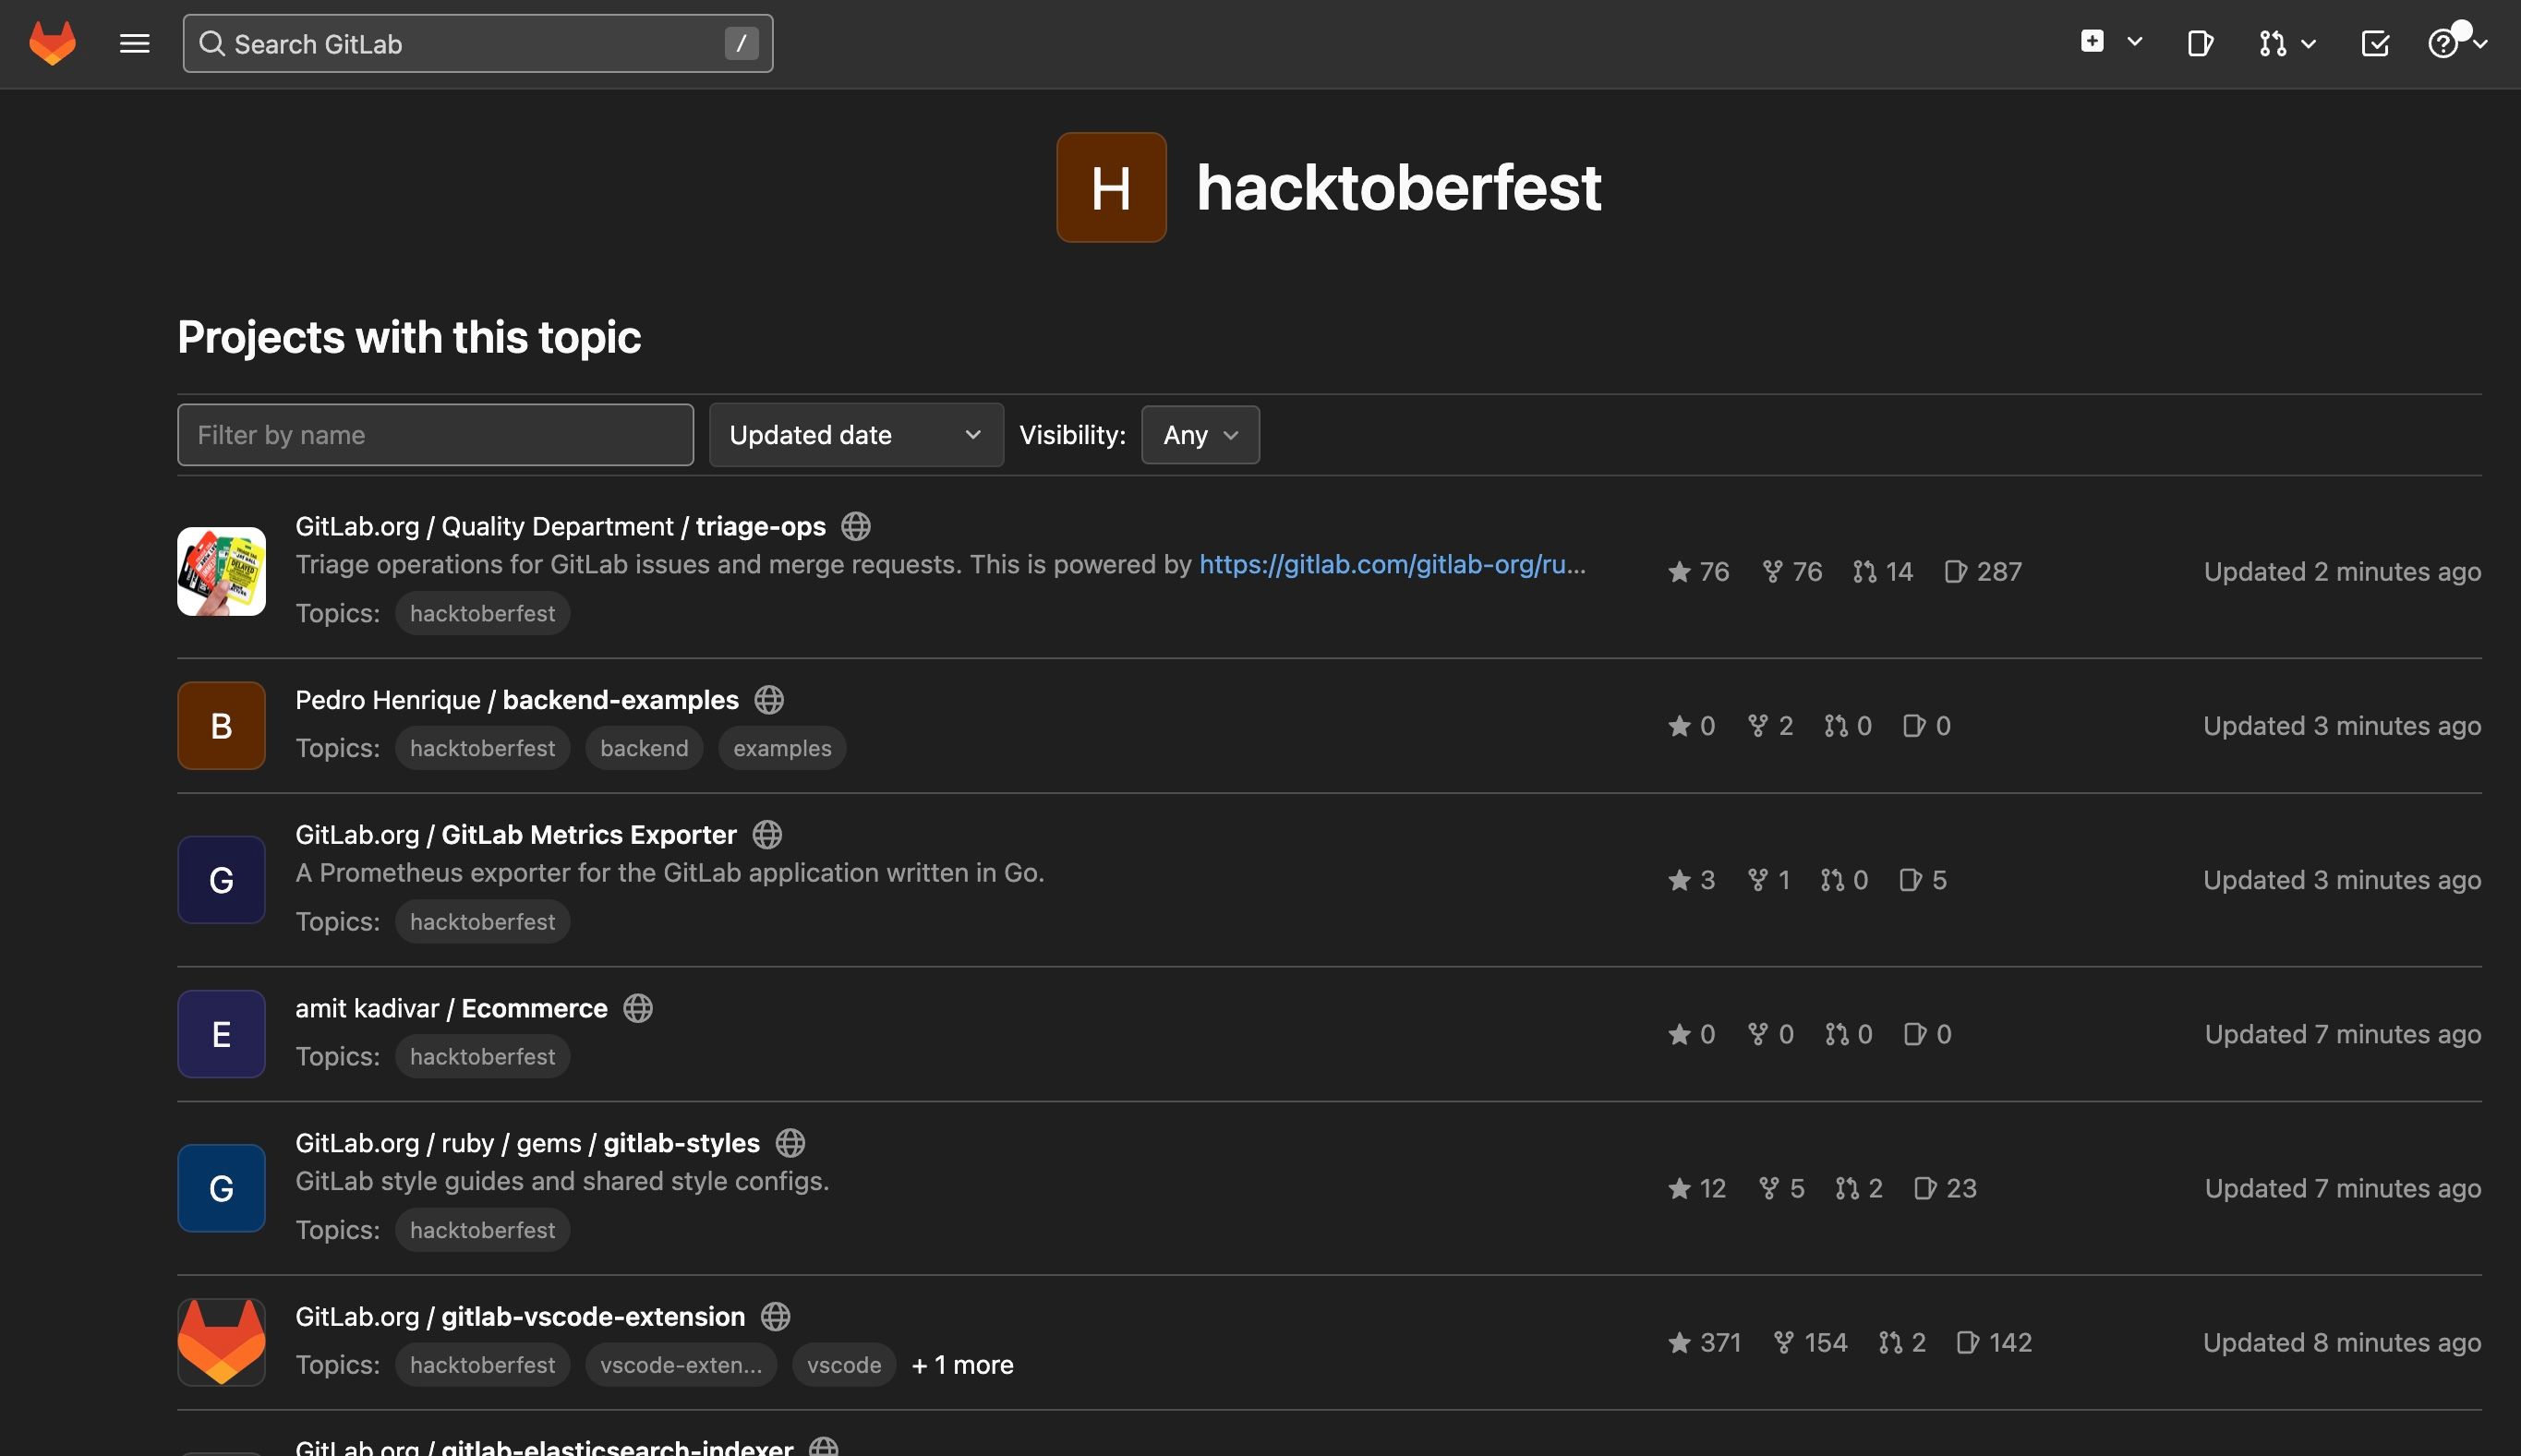Open the merge requests icon in top bar

click(x=2271, y=43)
